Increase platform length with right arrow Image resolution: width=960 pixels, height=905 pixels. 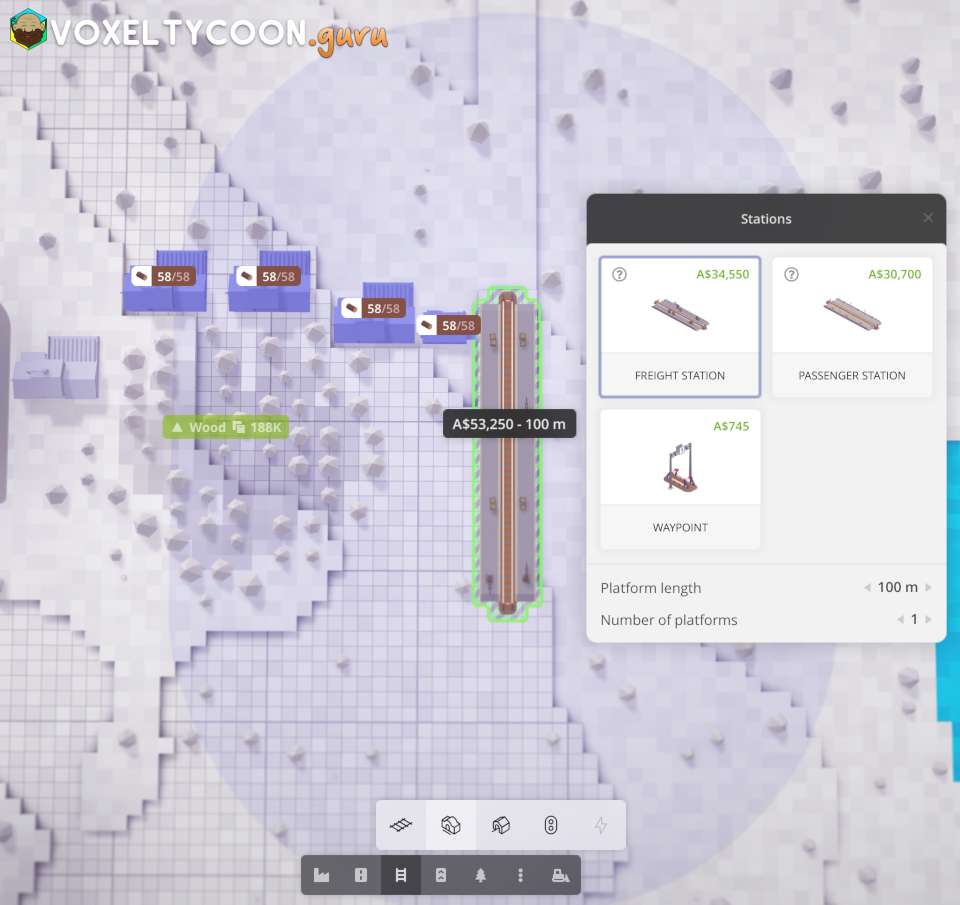click(x=929, y=588)
